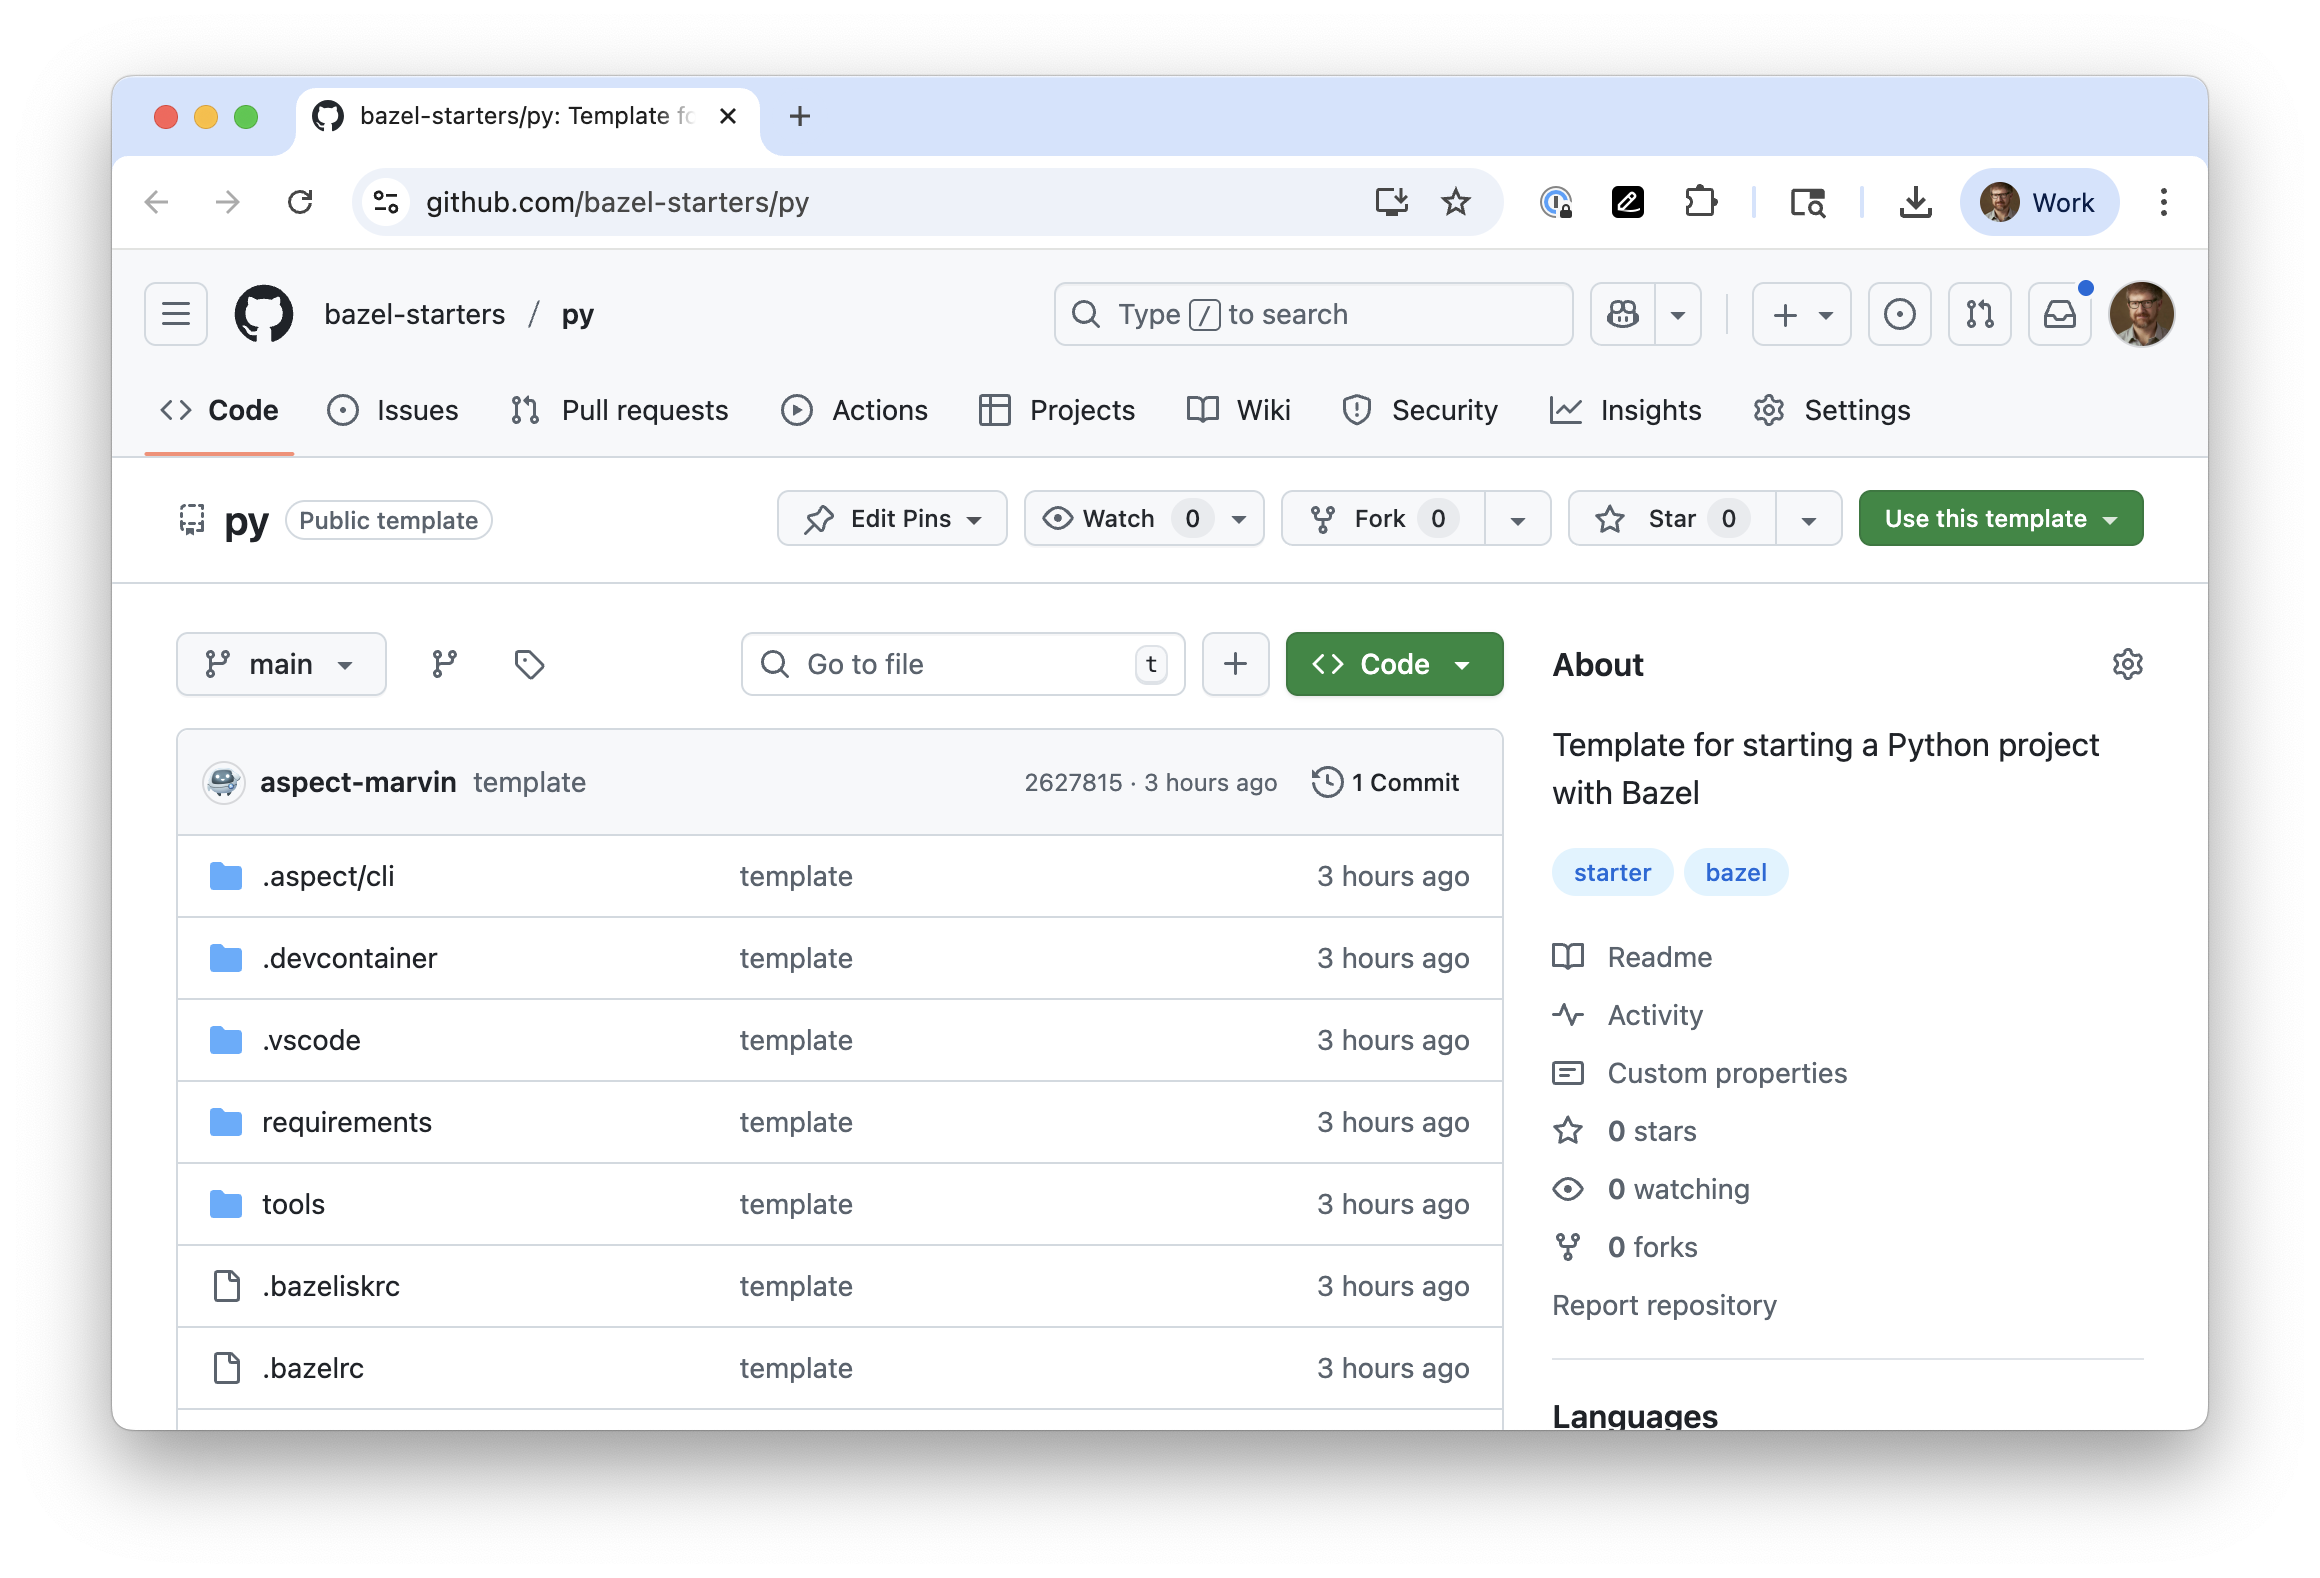Open Use this template dropdown

click(x=2001, y=518)
